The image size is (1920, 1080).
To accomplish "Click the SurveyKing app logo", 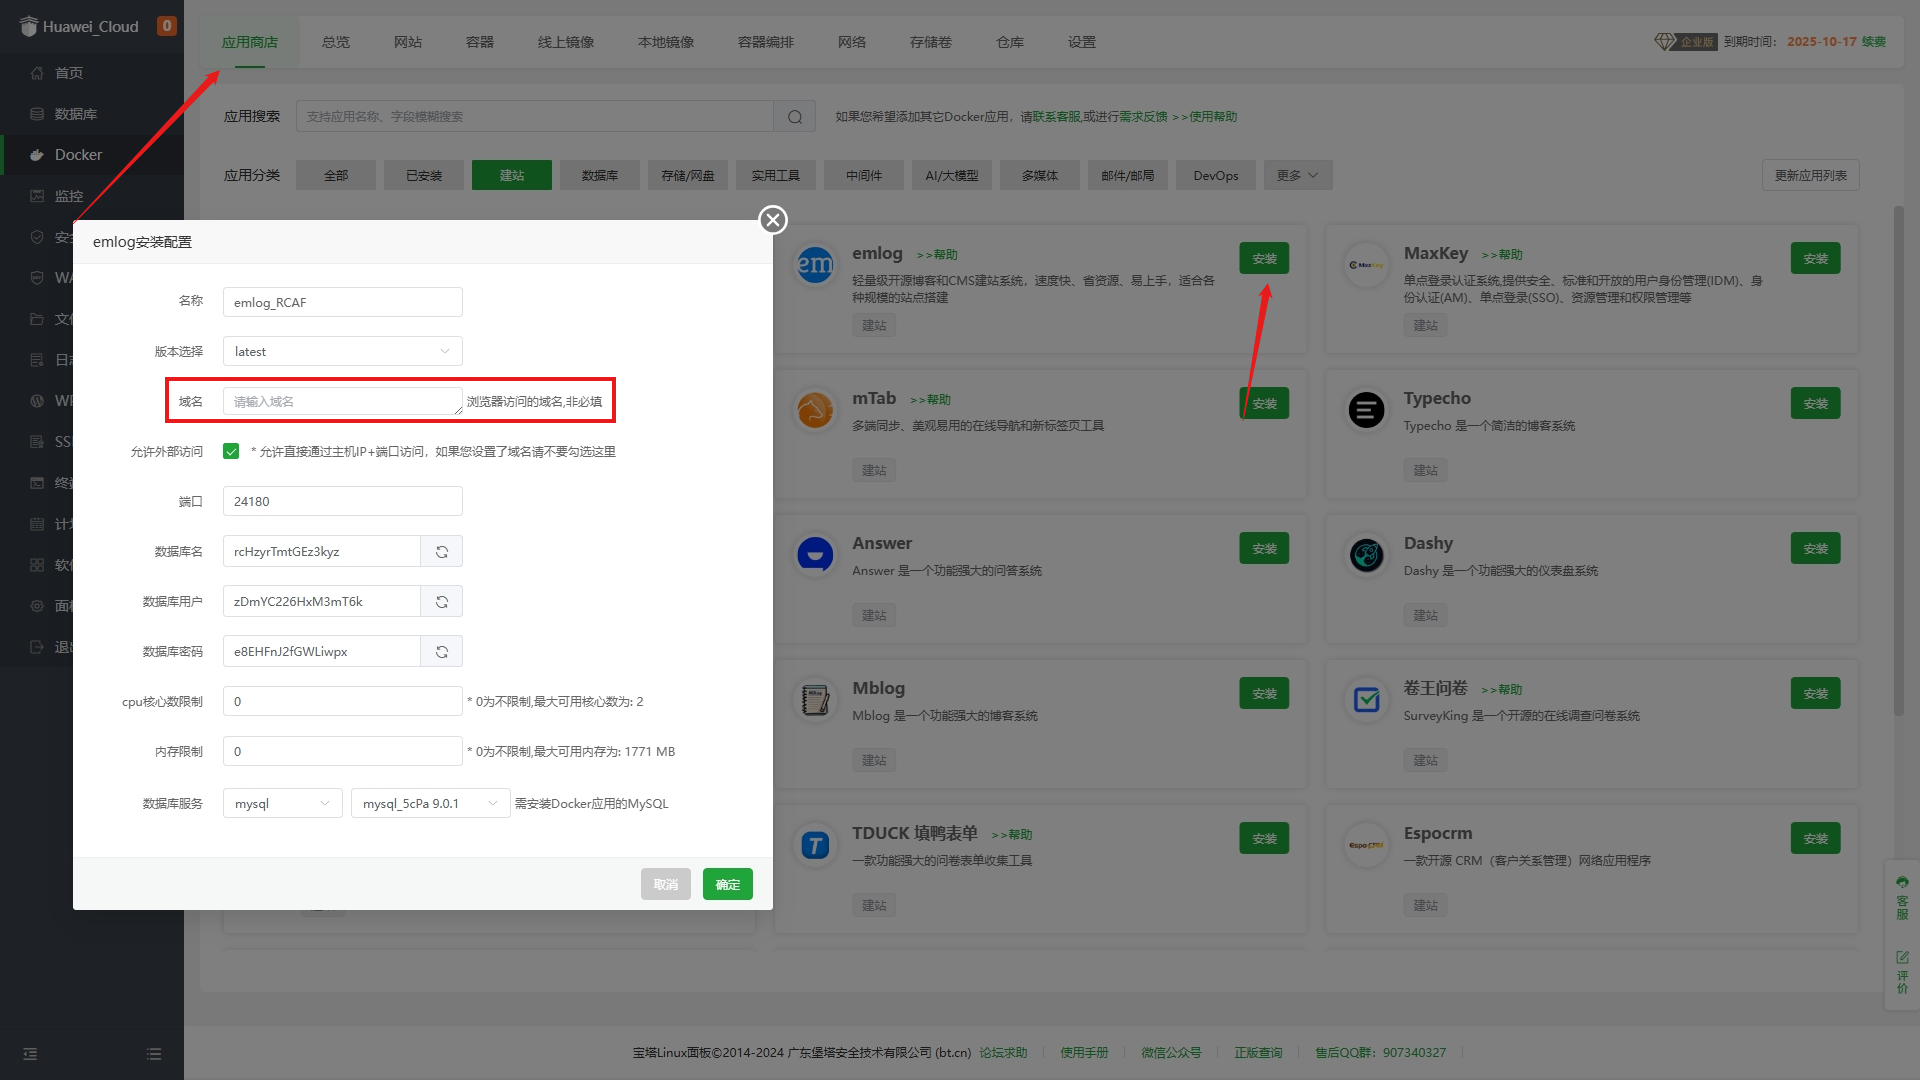I will (1366, 700).
